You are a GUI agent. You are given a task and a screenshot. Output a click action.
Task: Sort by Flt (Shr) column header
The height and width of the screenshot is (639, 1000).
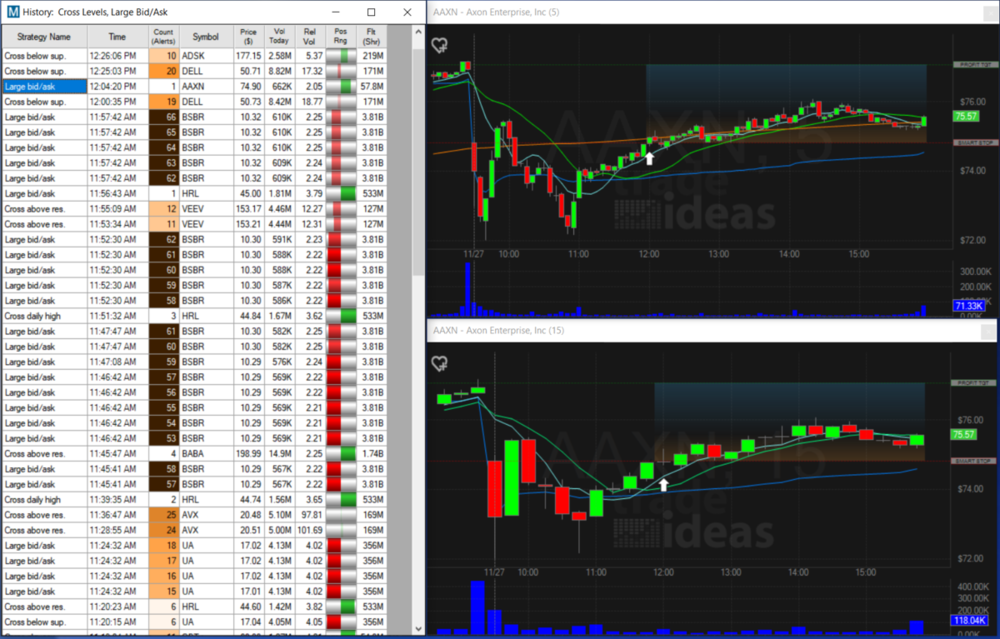point(371,37)
